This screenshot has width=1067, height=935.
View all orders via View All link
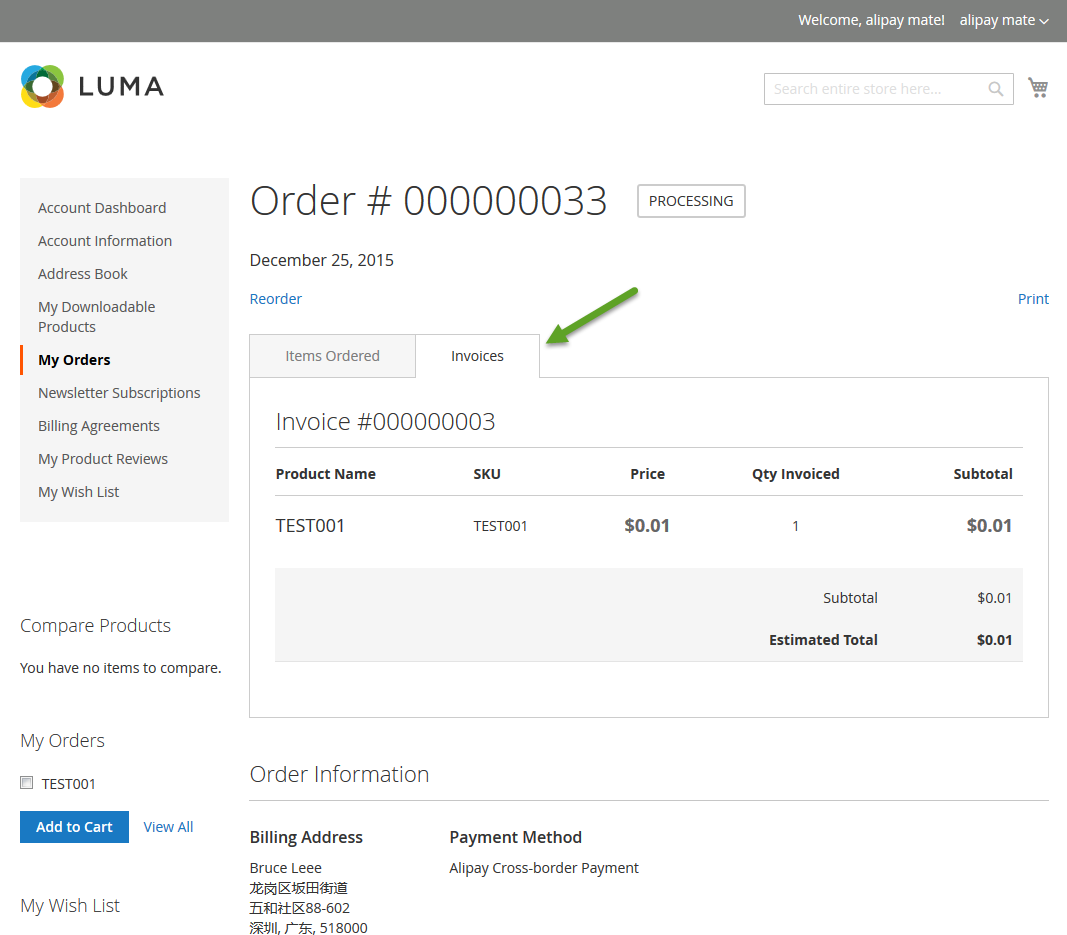coord(167,826)
